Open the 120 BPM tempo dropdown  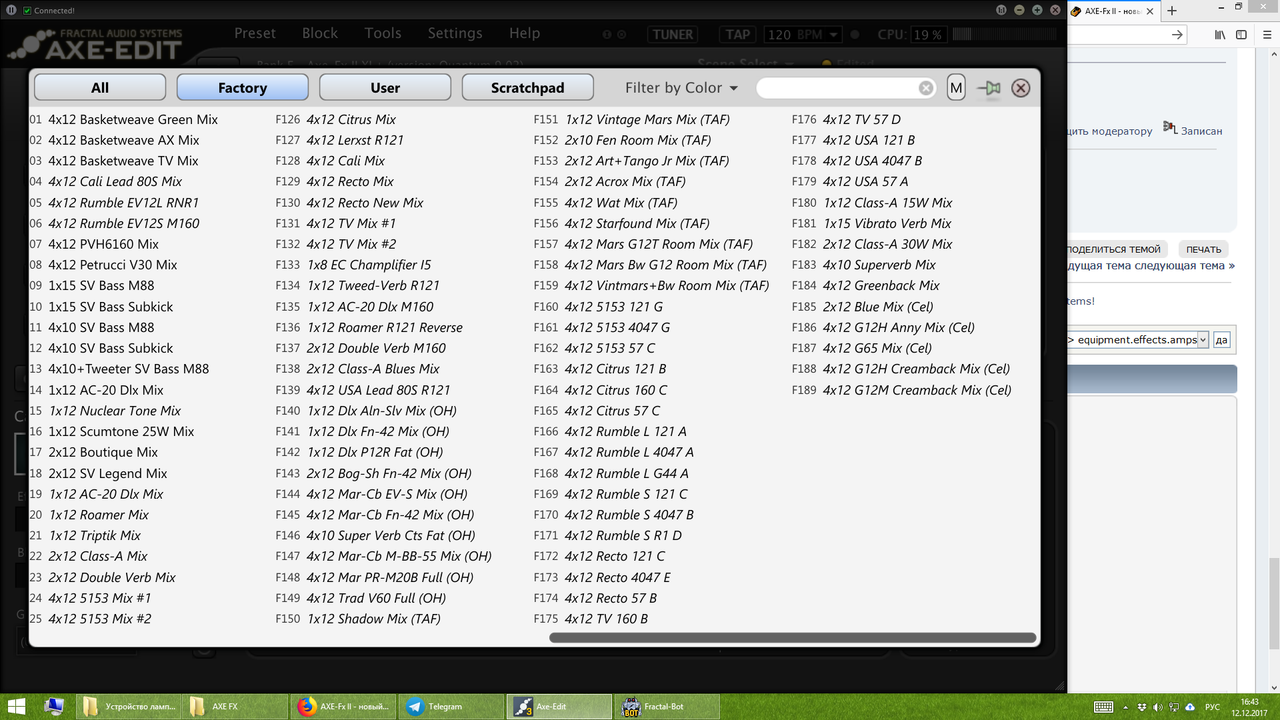point(803,34)
